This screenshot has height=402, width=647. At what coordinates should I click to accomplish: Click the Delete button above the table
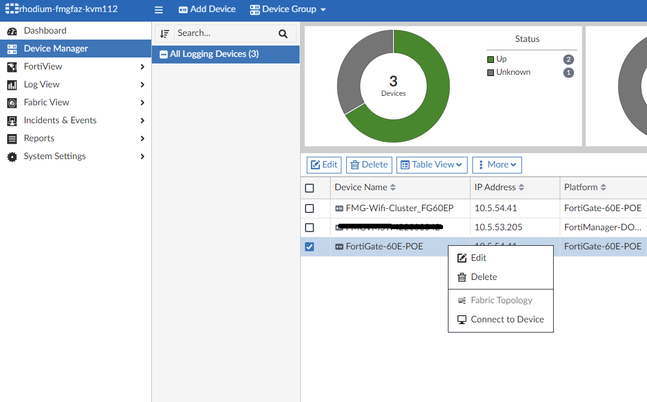(x=368, y=164)
